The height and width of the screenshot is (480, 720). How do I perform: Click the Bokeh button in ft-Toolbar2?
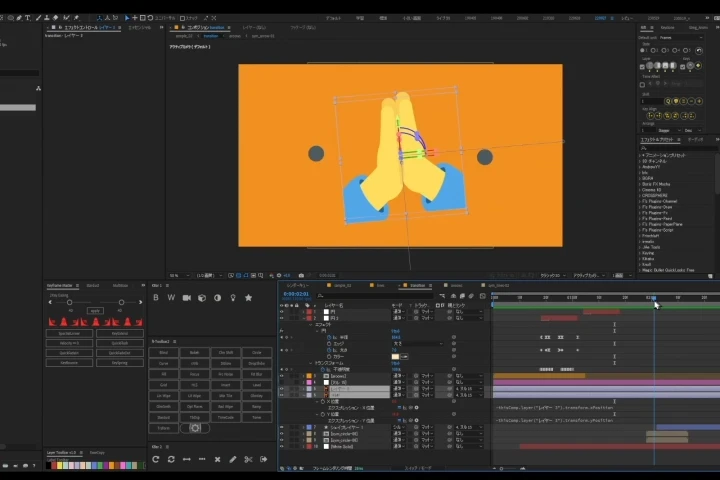195,352
